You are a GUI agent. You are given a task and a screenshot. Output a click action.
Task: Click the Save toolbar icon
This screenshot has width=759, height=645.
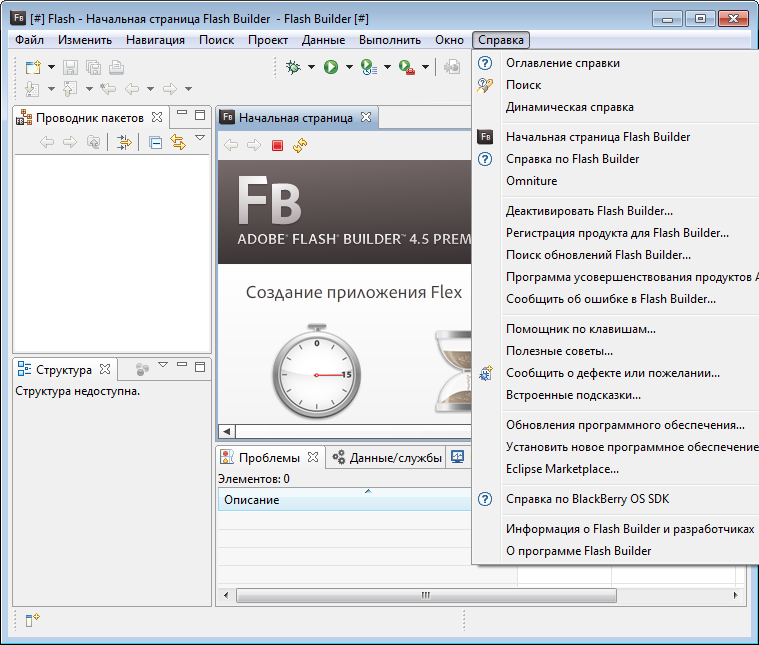point(70,67)
